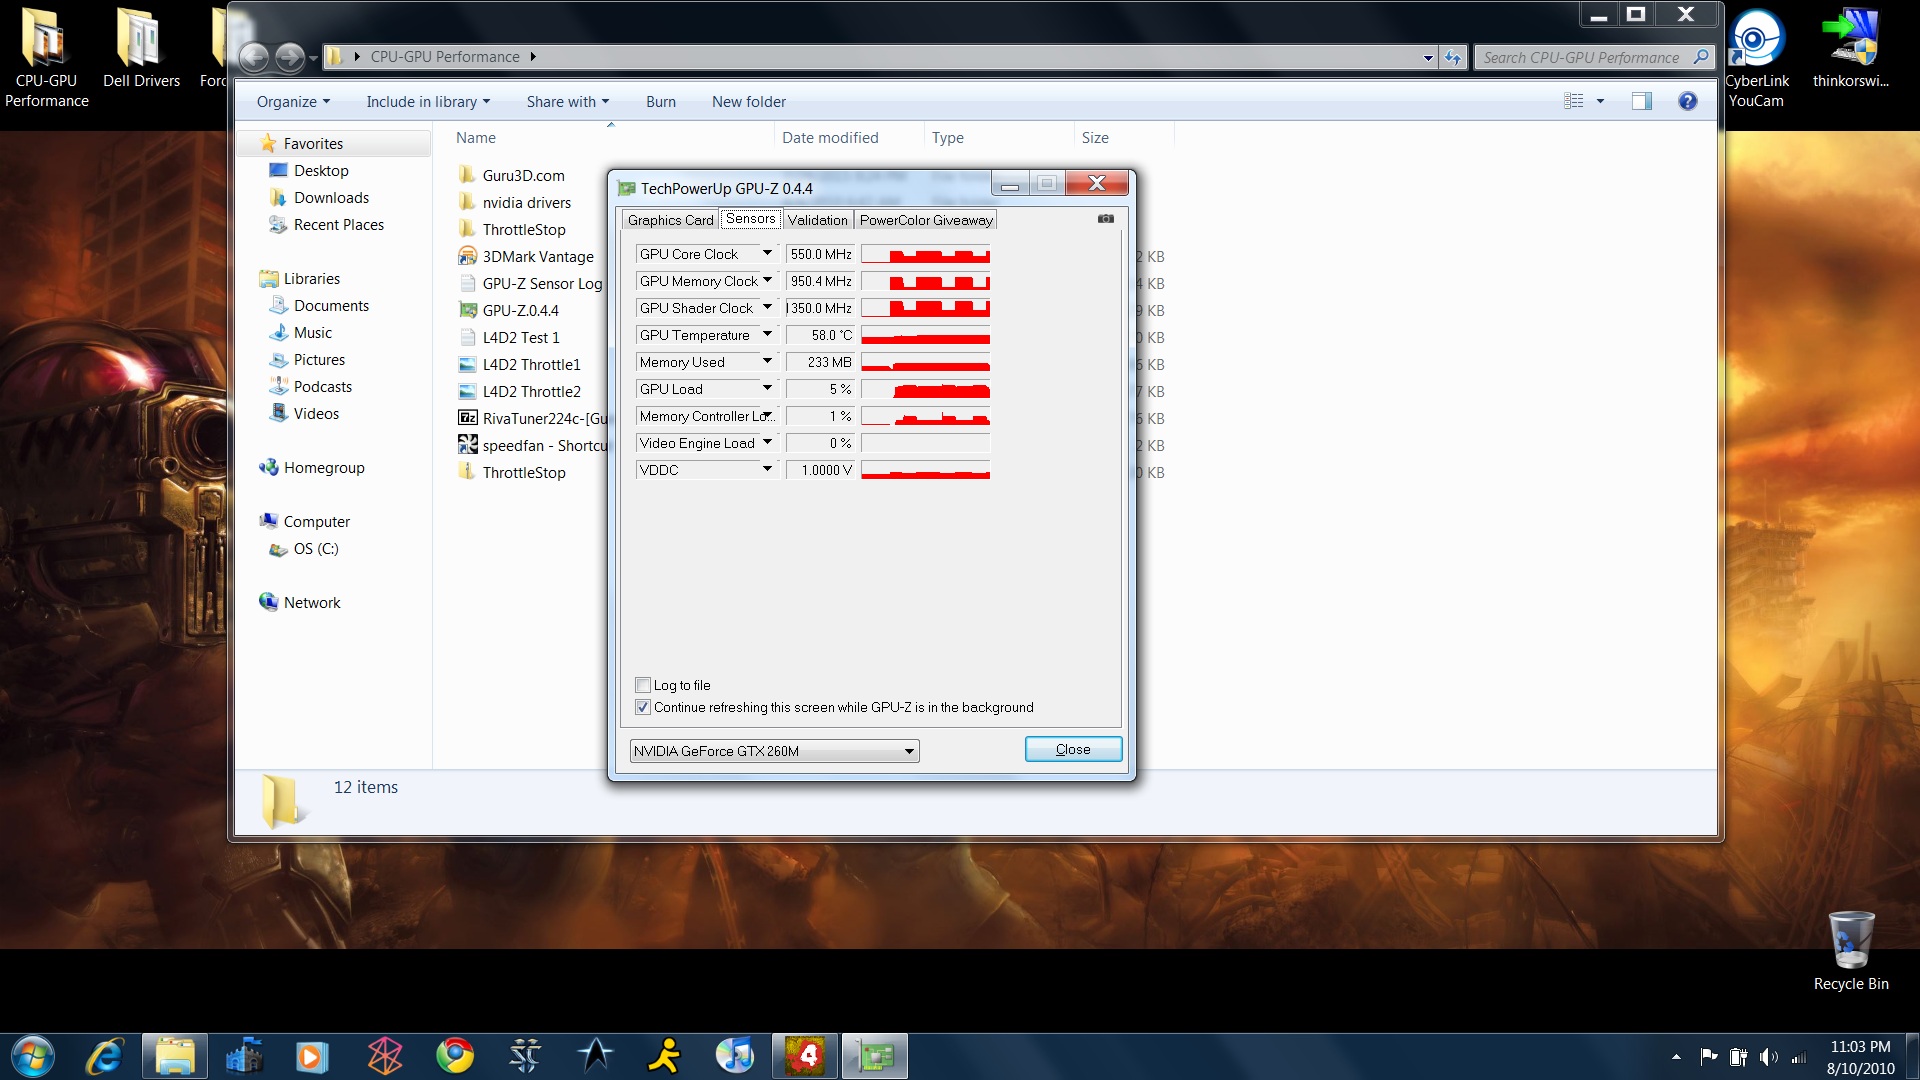1920x1080 pixels.
Task: Click the Explorer Back navigation button
Action: tap(254, 58)
